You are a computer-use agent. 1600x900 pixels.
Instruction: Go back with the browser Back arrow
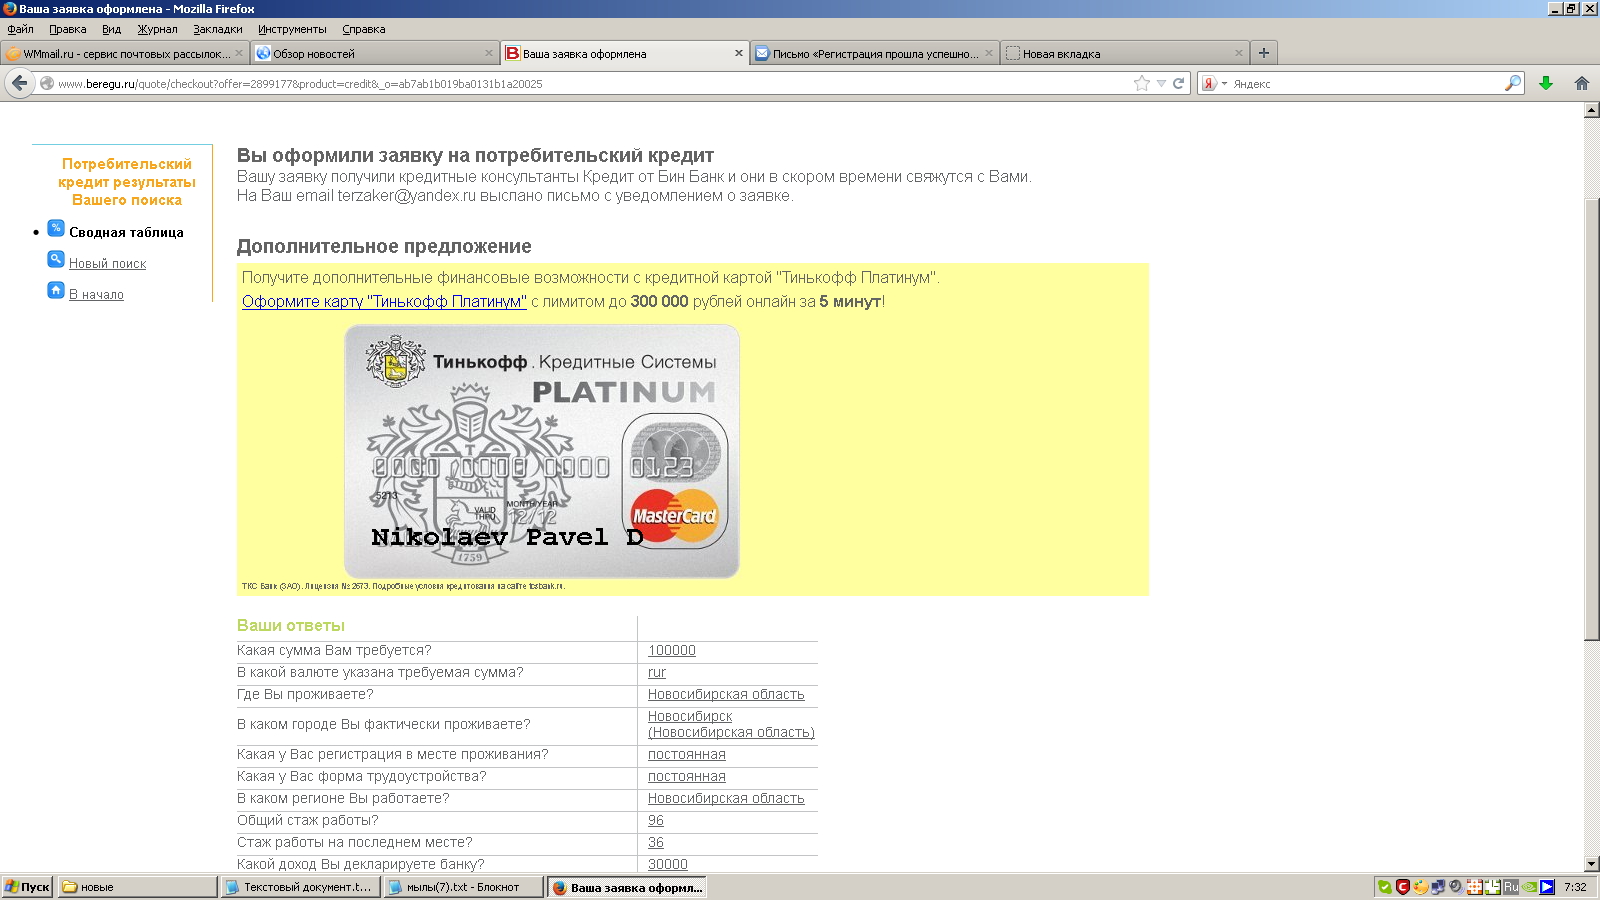[20, 83]
